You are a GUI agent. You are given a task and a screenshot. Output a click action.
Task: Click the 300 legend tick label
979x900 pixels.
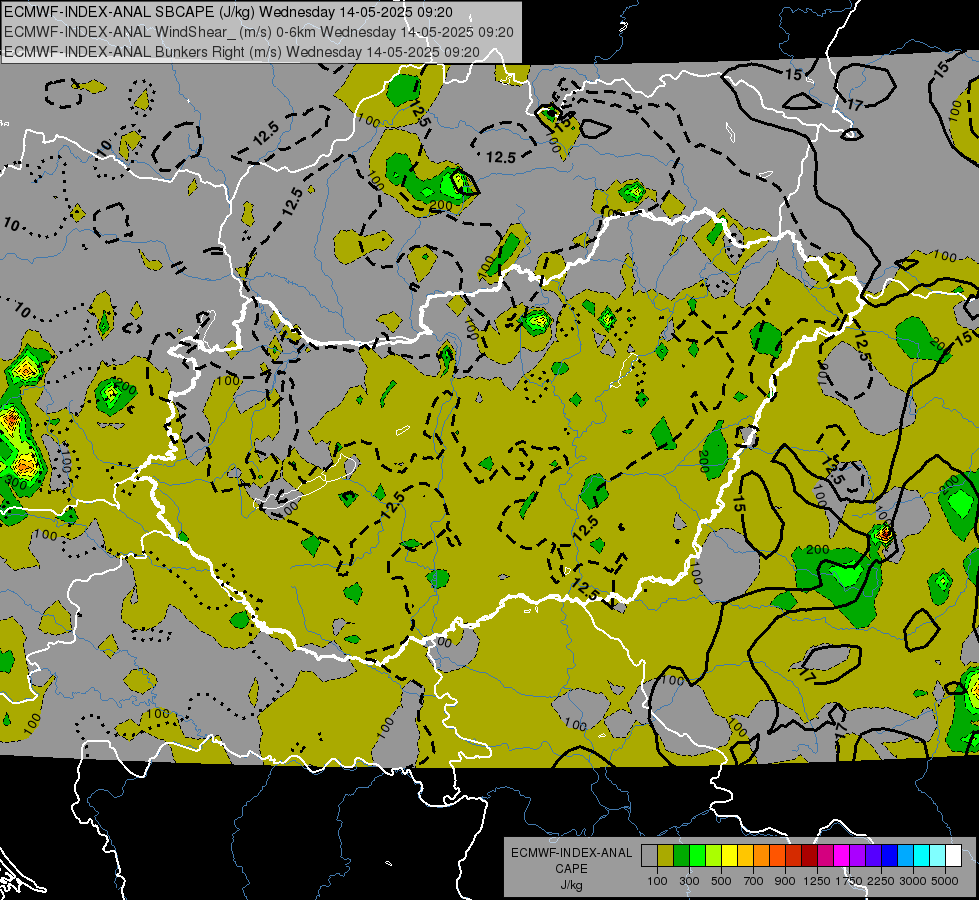[689, 881]
